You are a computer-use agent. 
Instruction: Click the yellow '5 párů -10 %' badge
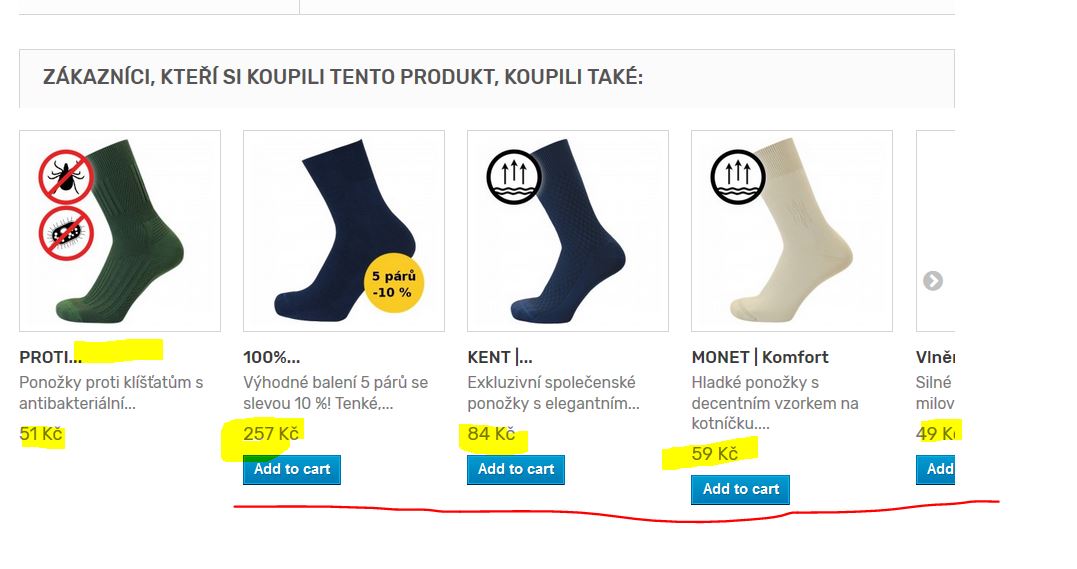(x=395, y=283)
